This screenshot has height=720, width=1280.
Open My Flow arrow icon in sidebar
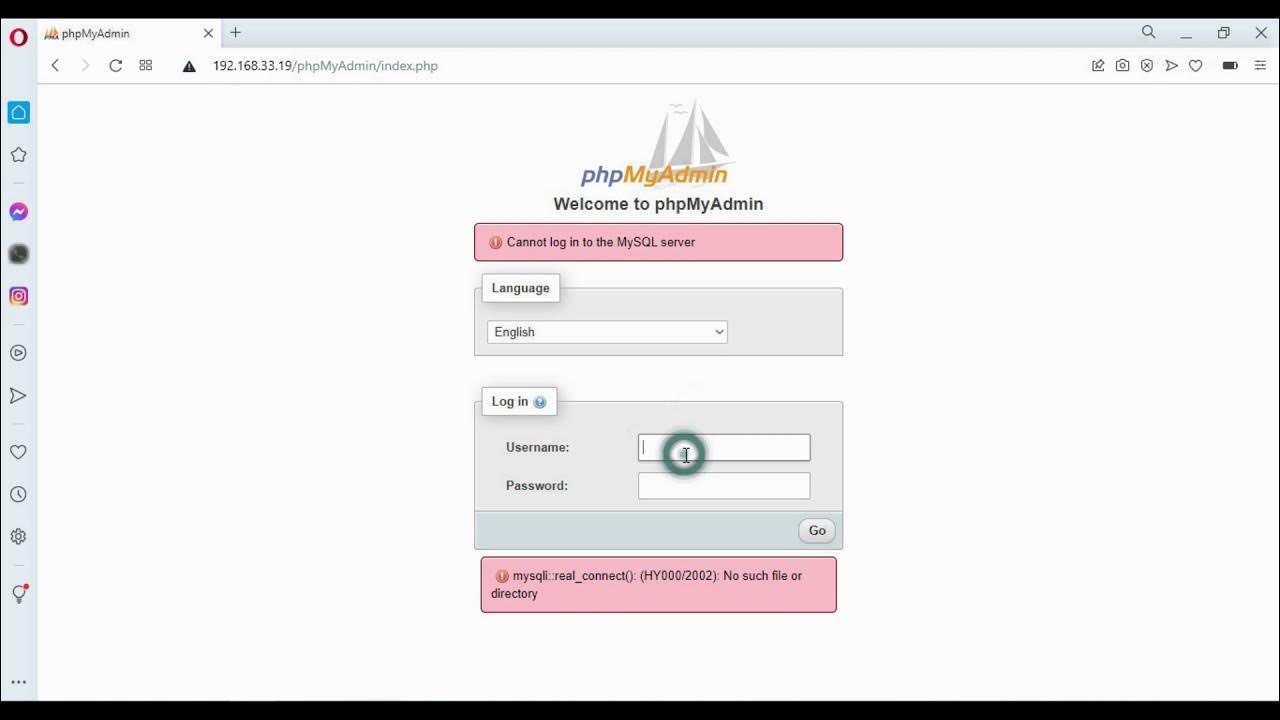click(x=18, y=396)
